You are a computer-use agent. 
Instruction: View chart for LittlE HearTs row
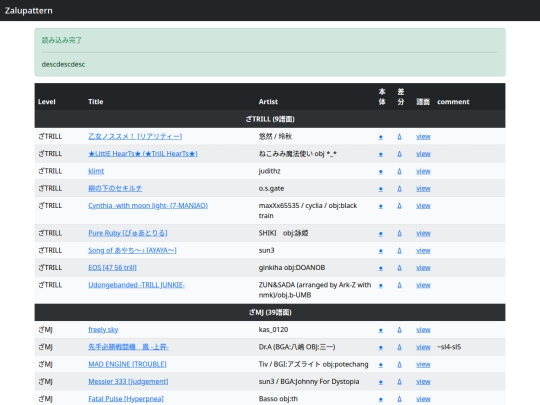pos(423,154)
